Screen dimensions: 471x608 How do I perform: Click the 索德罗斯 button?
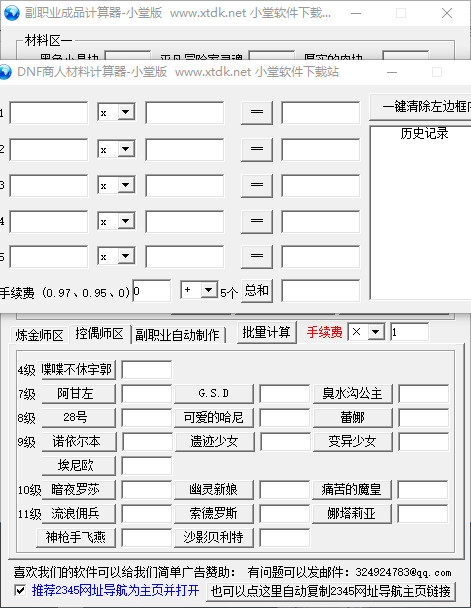click(214, 514)
